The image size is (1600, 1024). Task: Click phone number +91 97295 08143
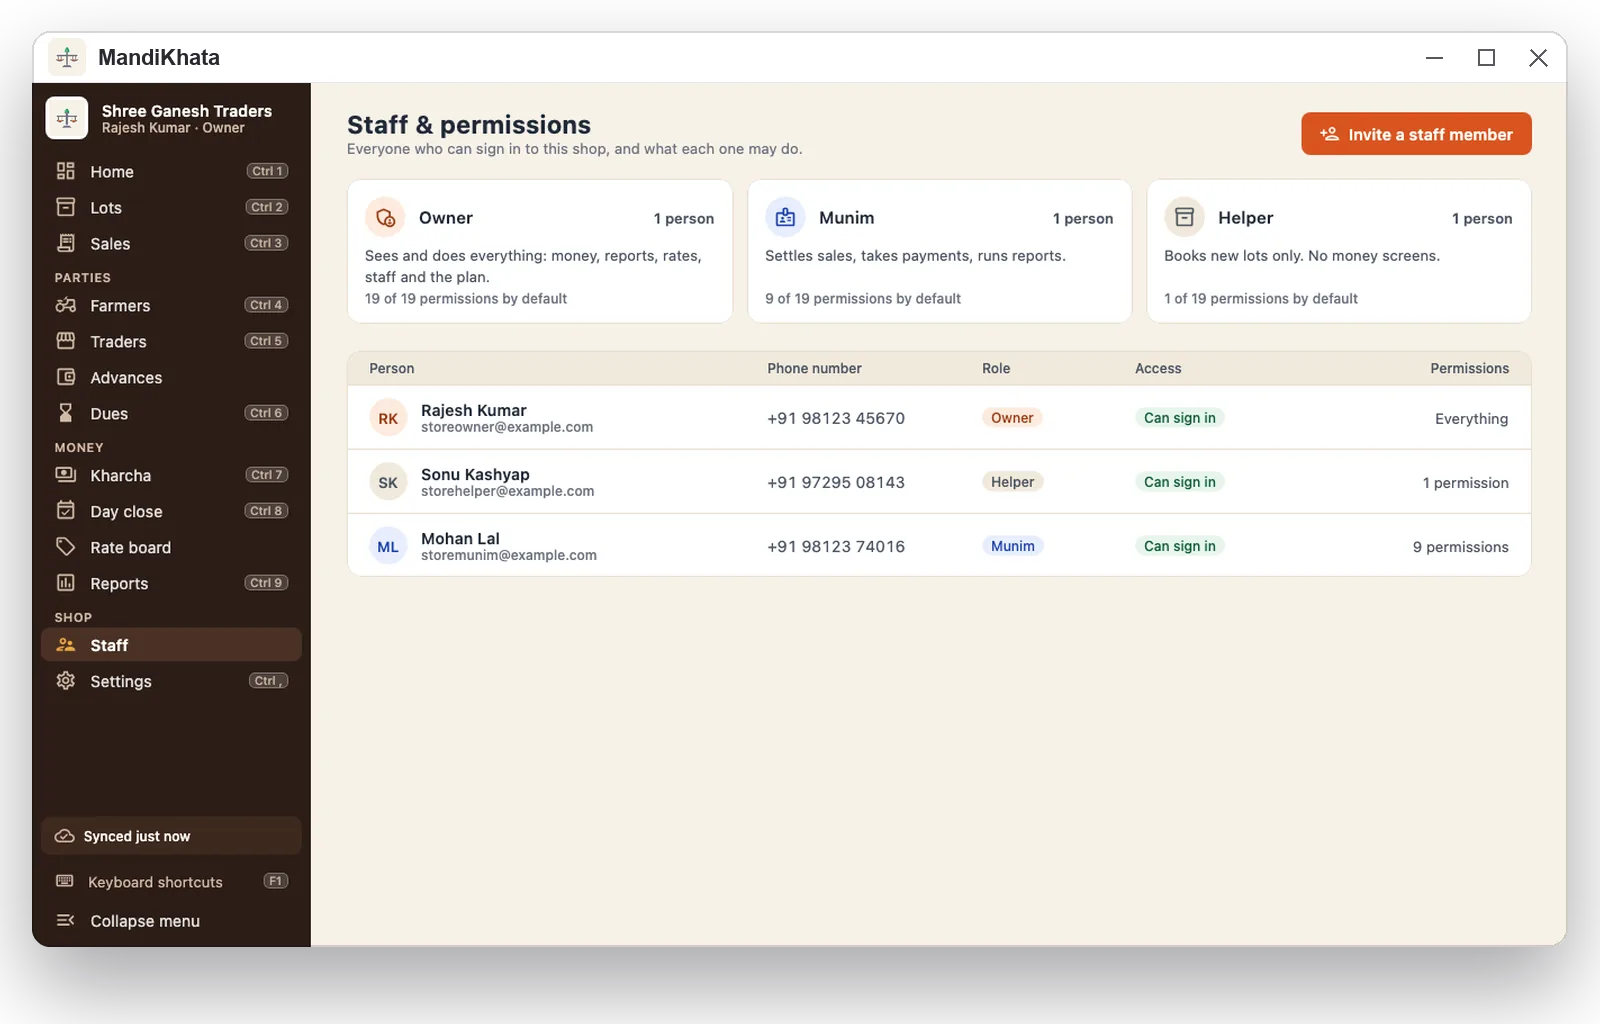[836, 482]
